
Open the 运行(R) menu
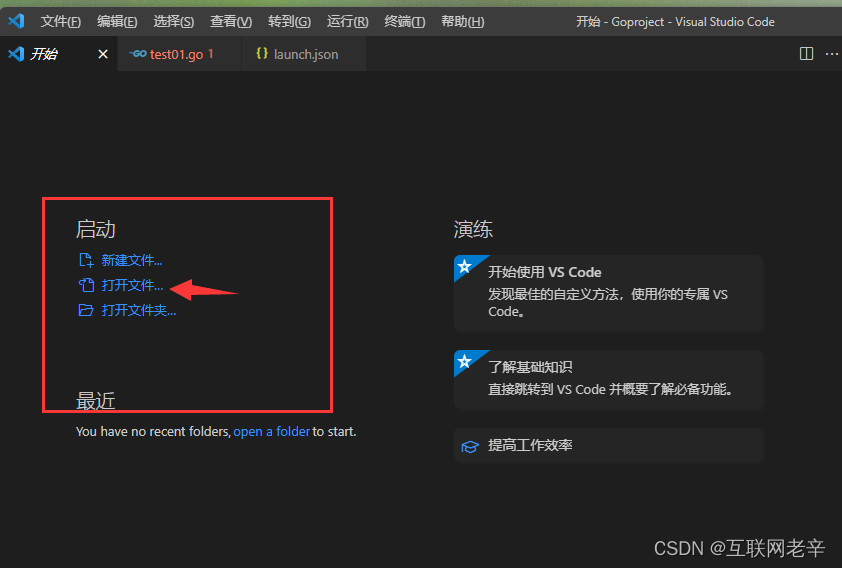[347, 21]
